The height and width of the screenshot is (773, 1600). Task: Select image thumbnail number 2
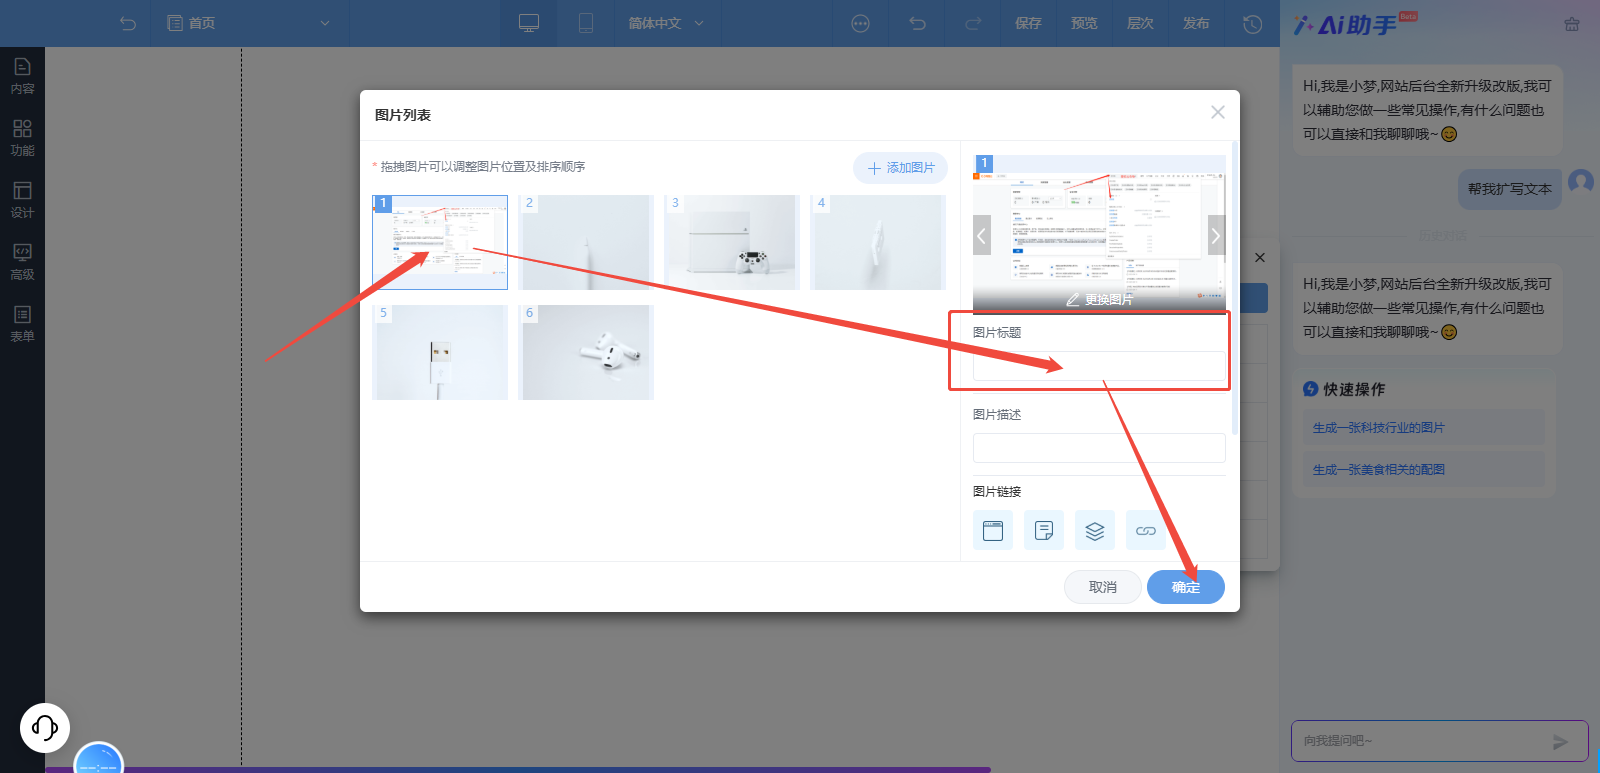pyautogui.click(x=586, y=242)
